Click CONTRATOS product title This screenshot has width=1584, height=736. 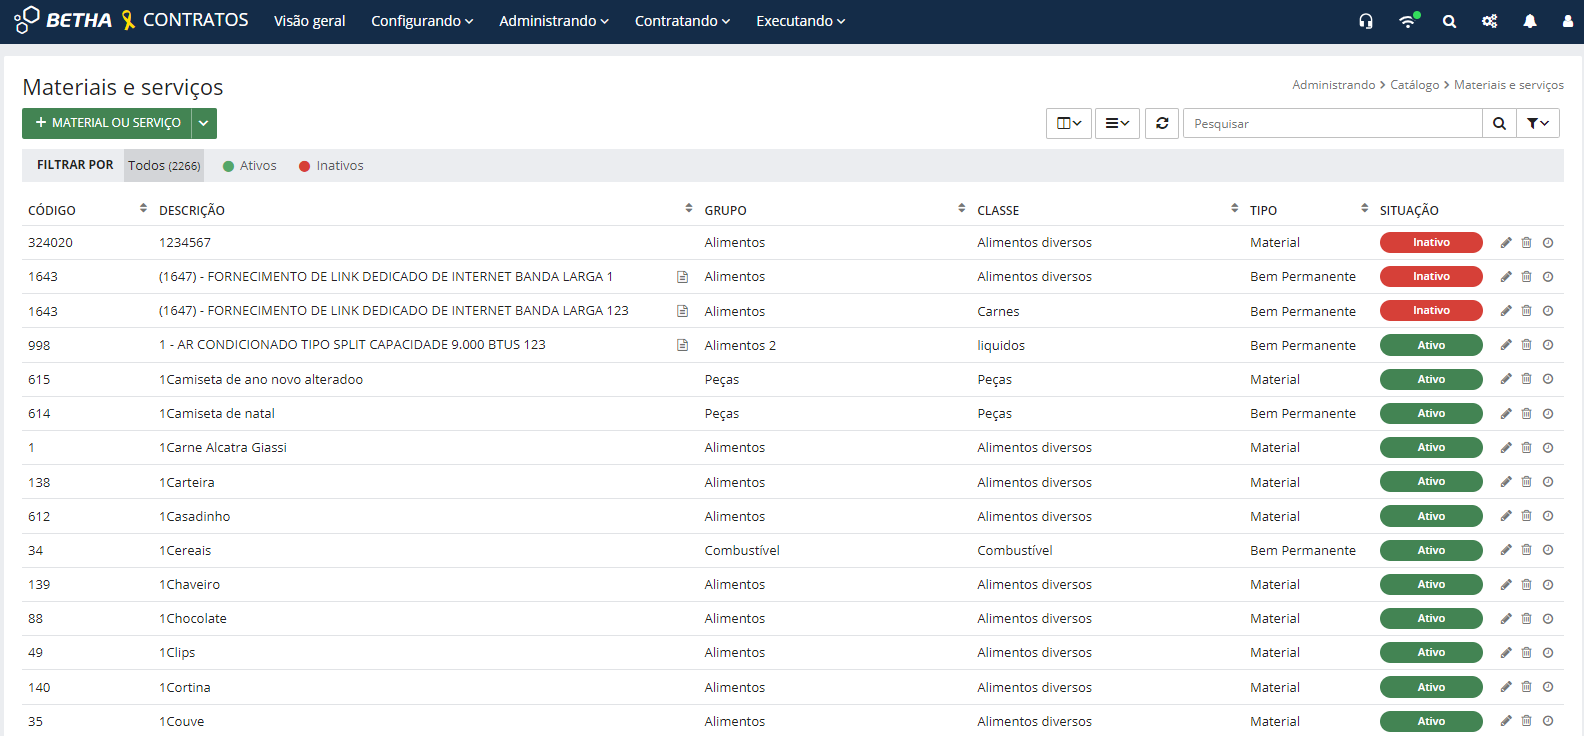tap(196, 20)
